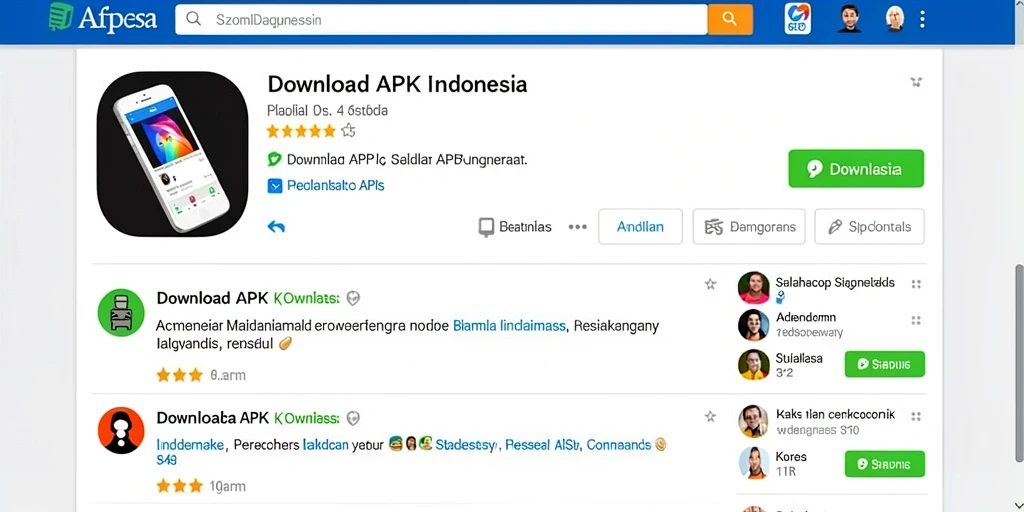The width and height of the screenshot is (1024, 512).
Task: Click the avatar beside Kaks tlan cenkcoconik
Action: 754,421
